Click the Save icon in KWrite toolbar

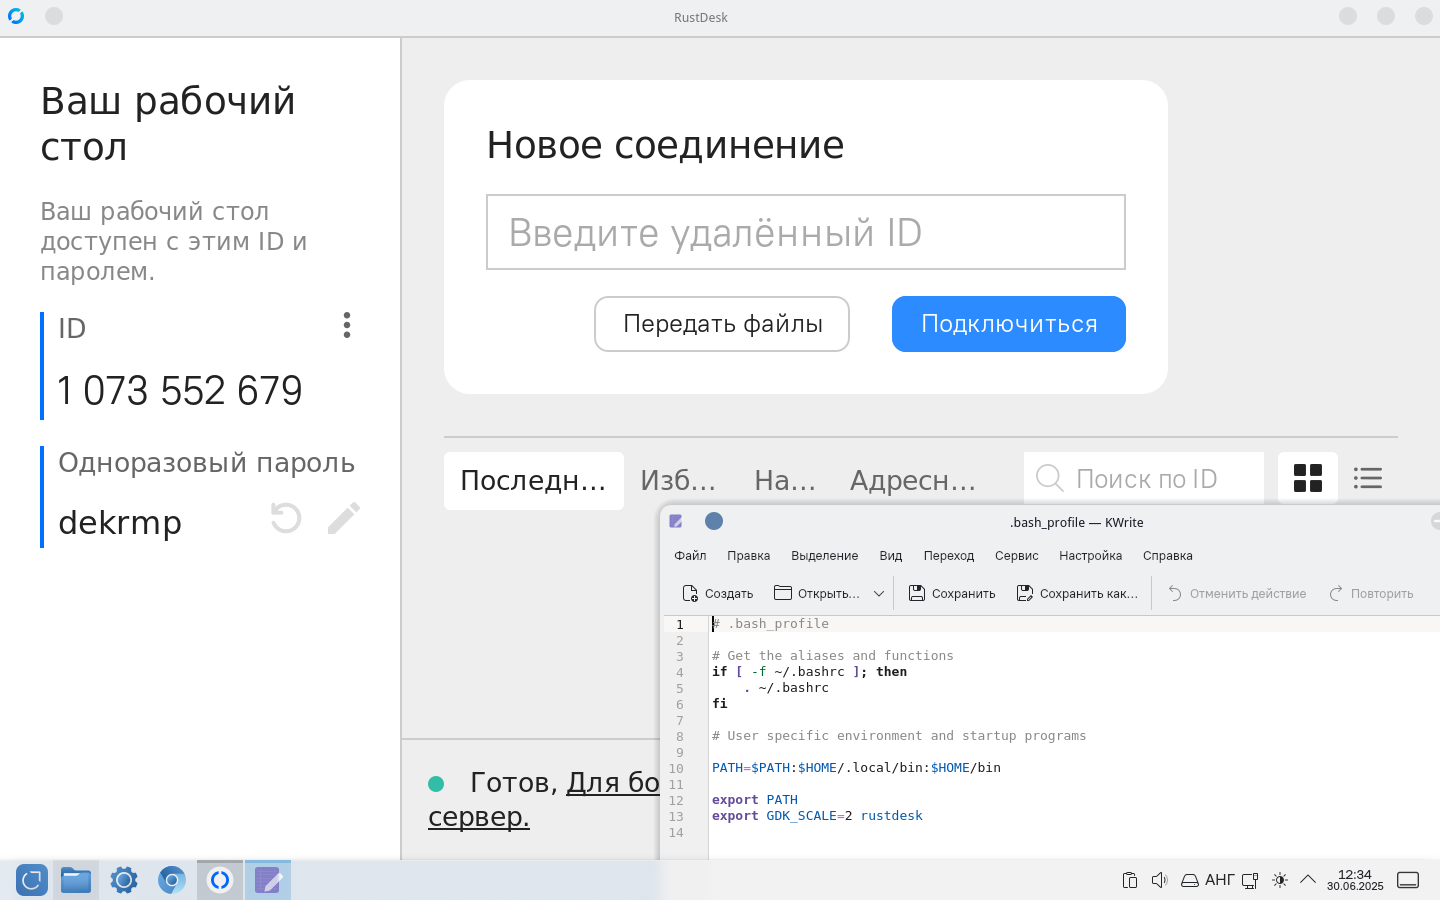point(952,593)
